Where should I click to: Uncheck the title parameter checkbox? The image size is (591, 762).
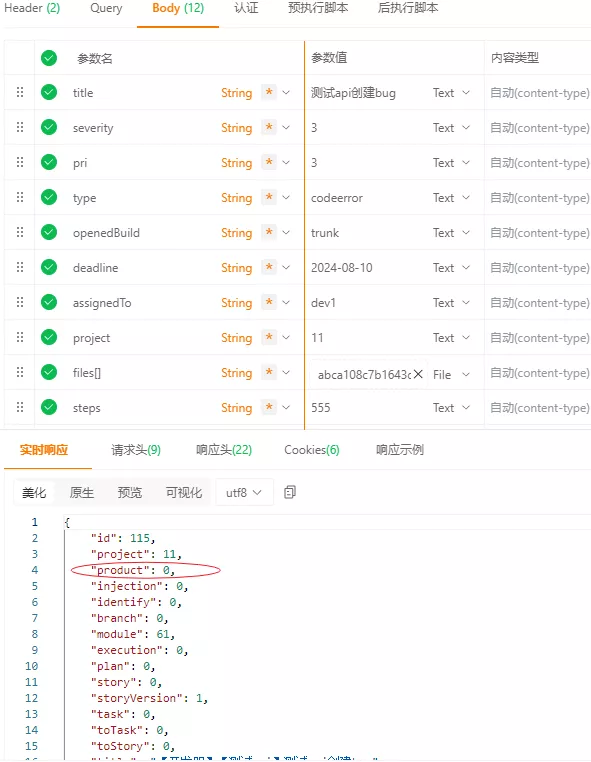[49, 92]
